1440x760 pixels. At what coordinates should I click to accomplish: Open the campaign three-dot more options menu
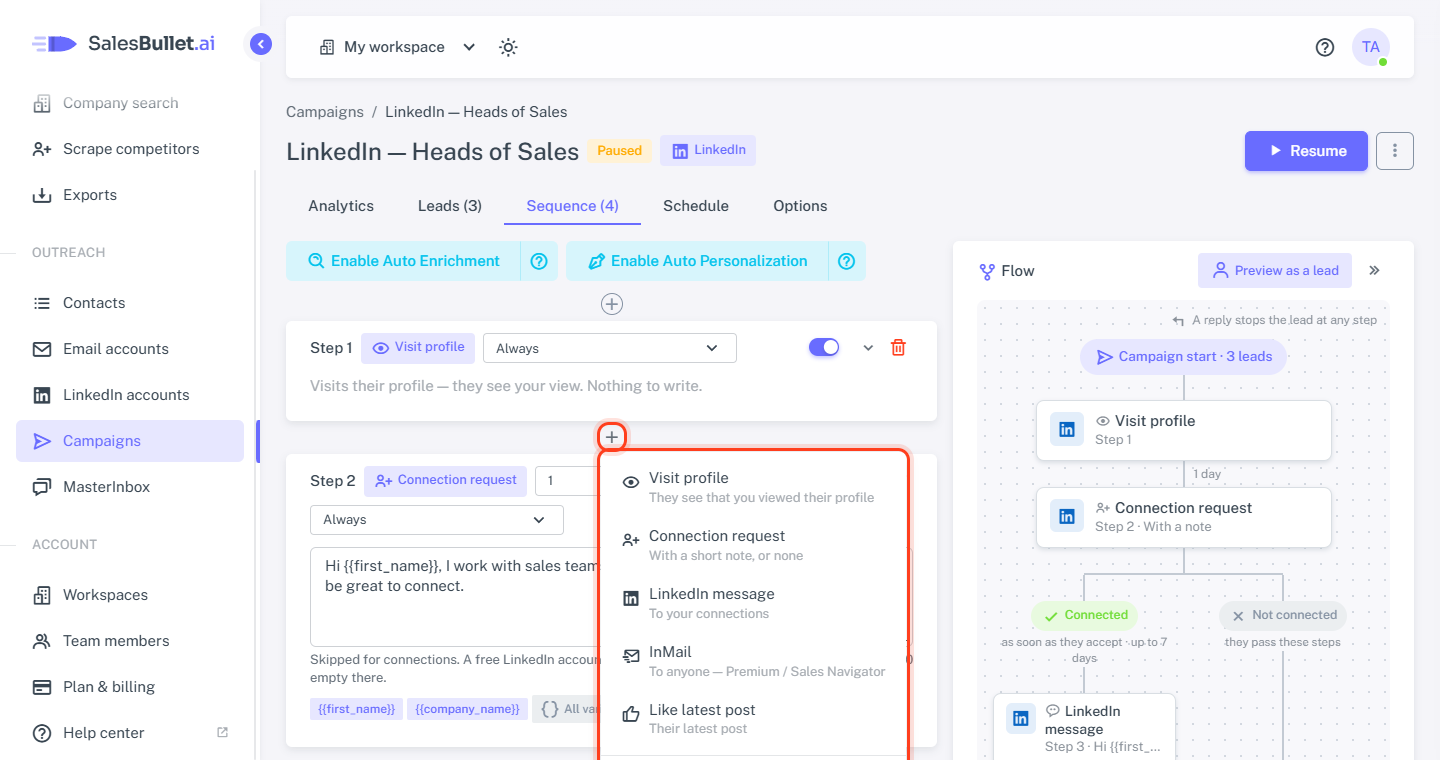pyautogui.click(x=1395, y=151)
